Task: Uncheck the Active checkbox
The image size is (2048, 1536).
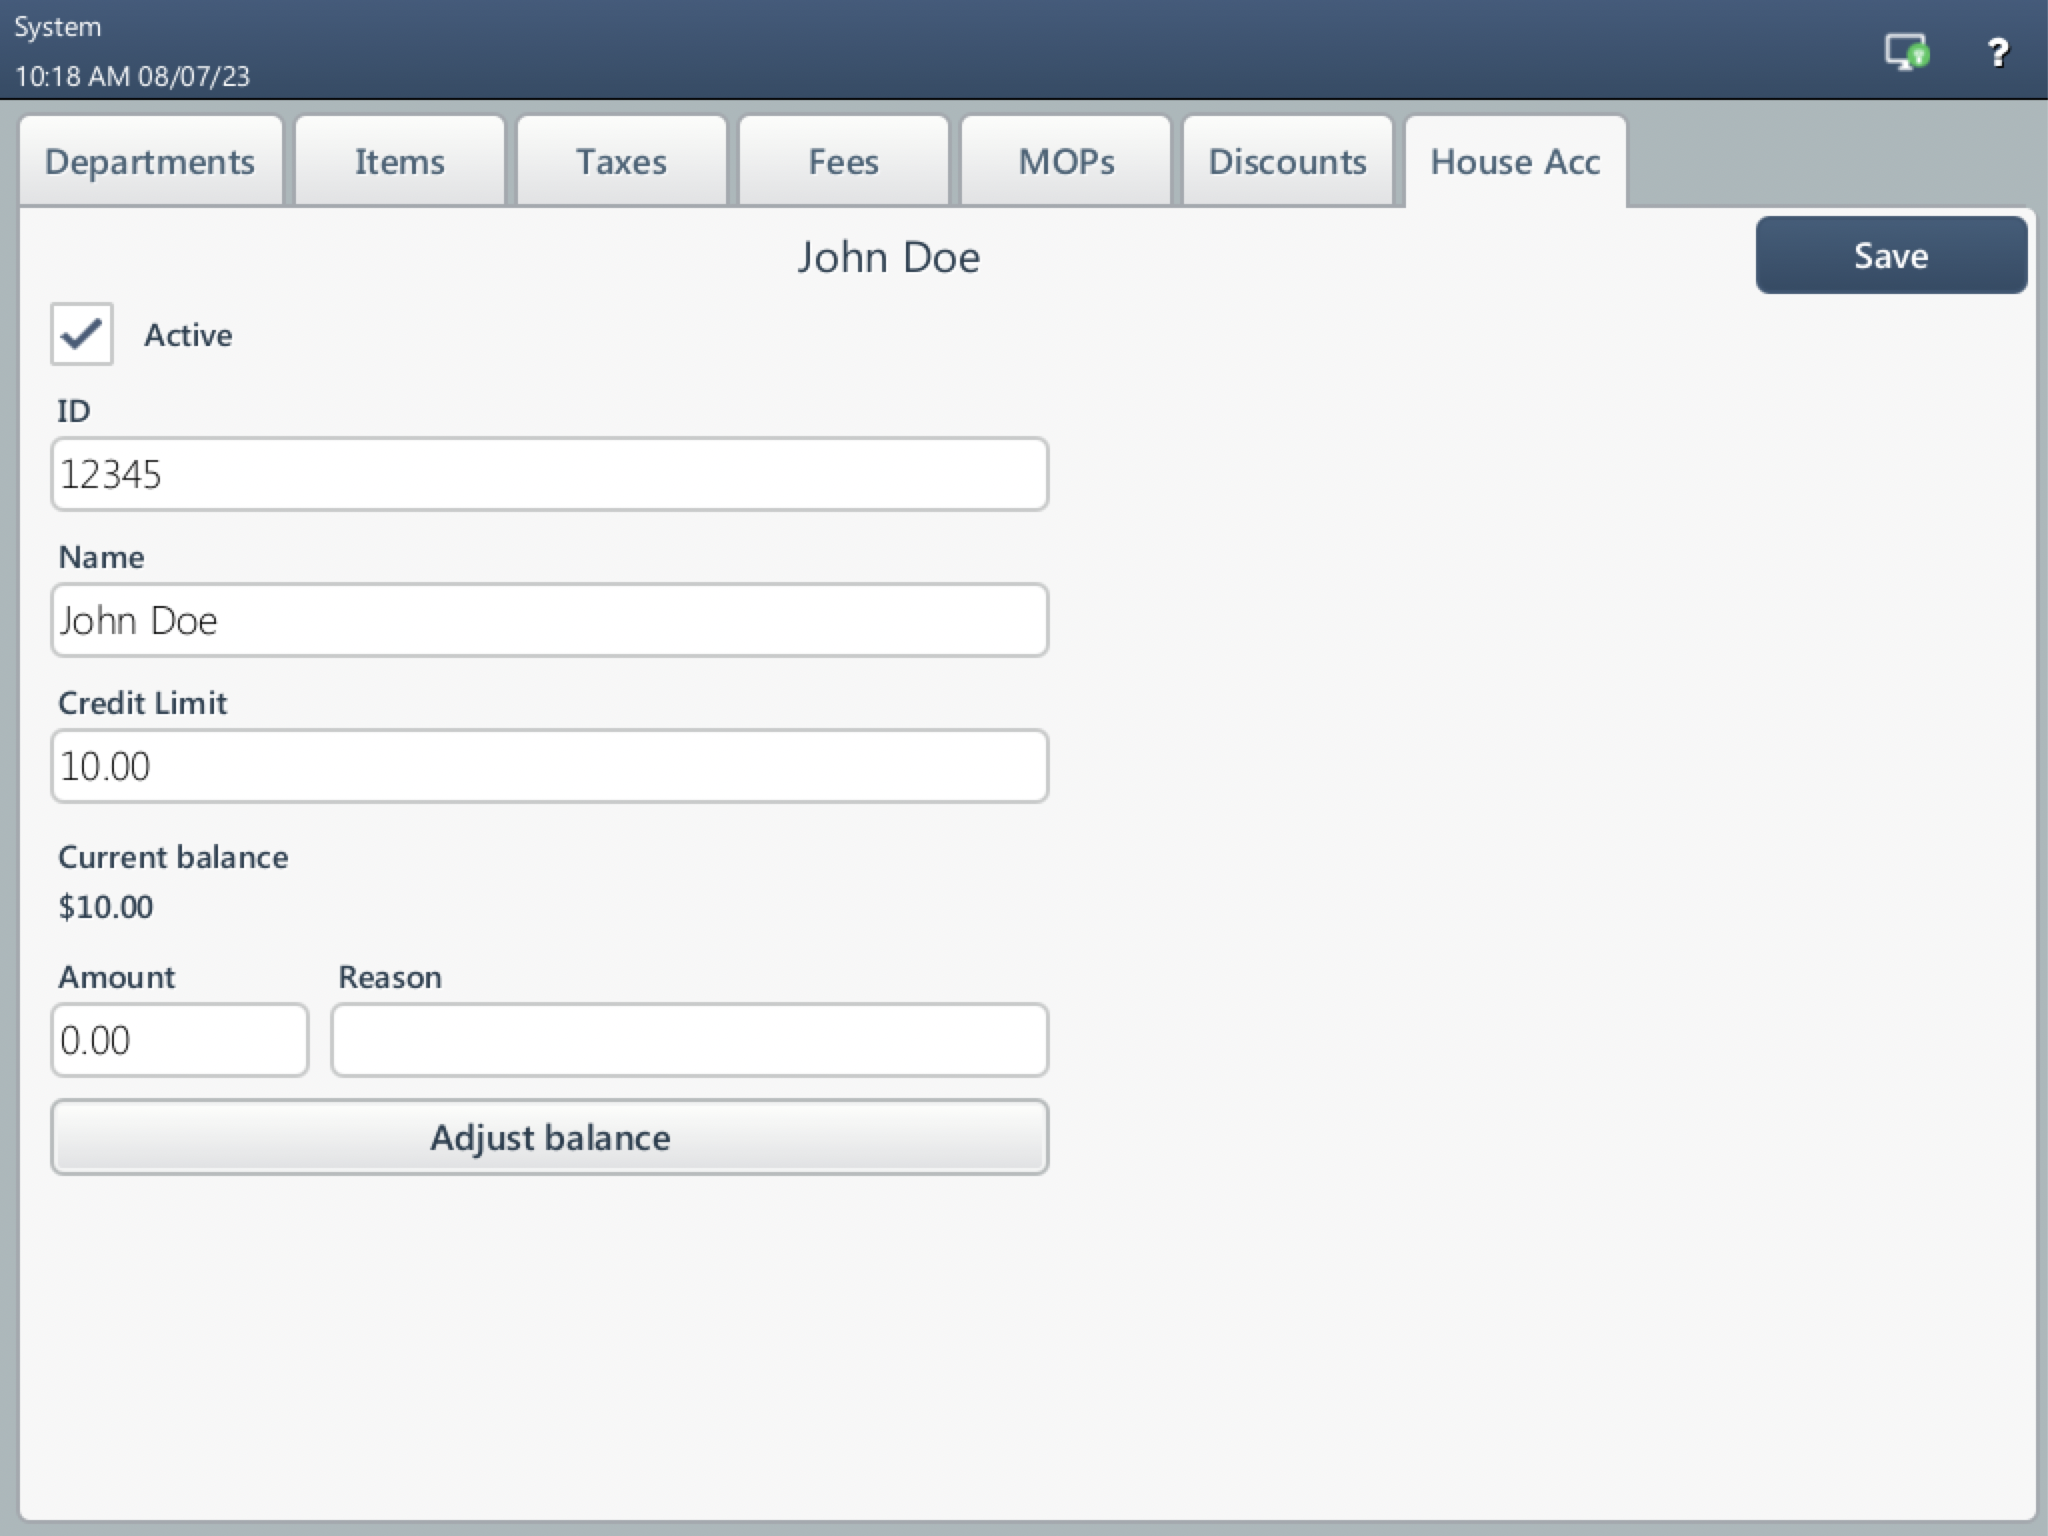Action: [x=81, y=335]
